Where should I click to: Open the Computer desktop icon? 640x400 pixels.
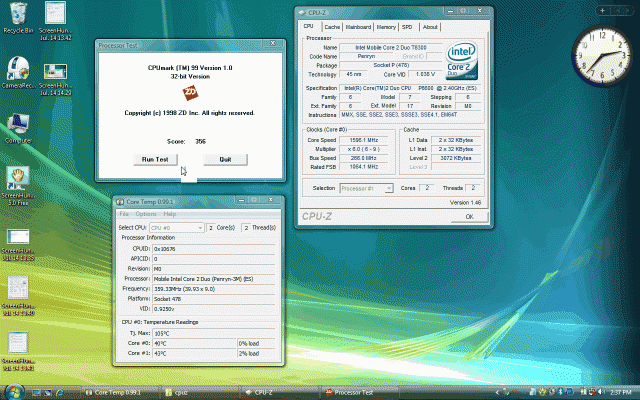pyautogui.click(x=18, y=129)
